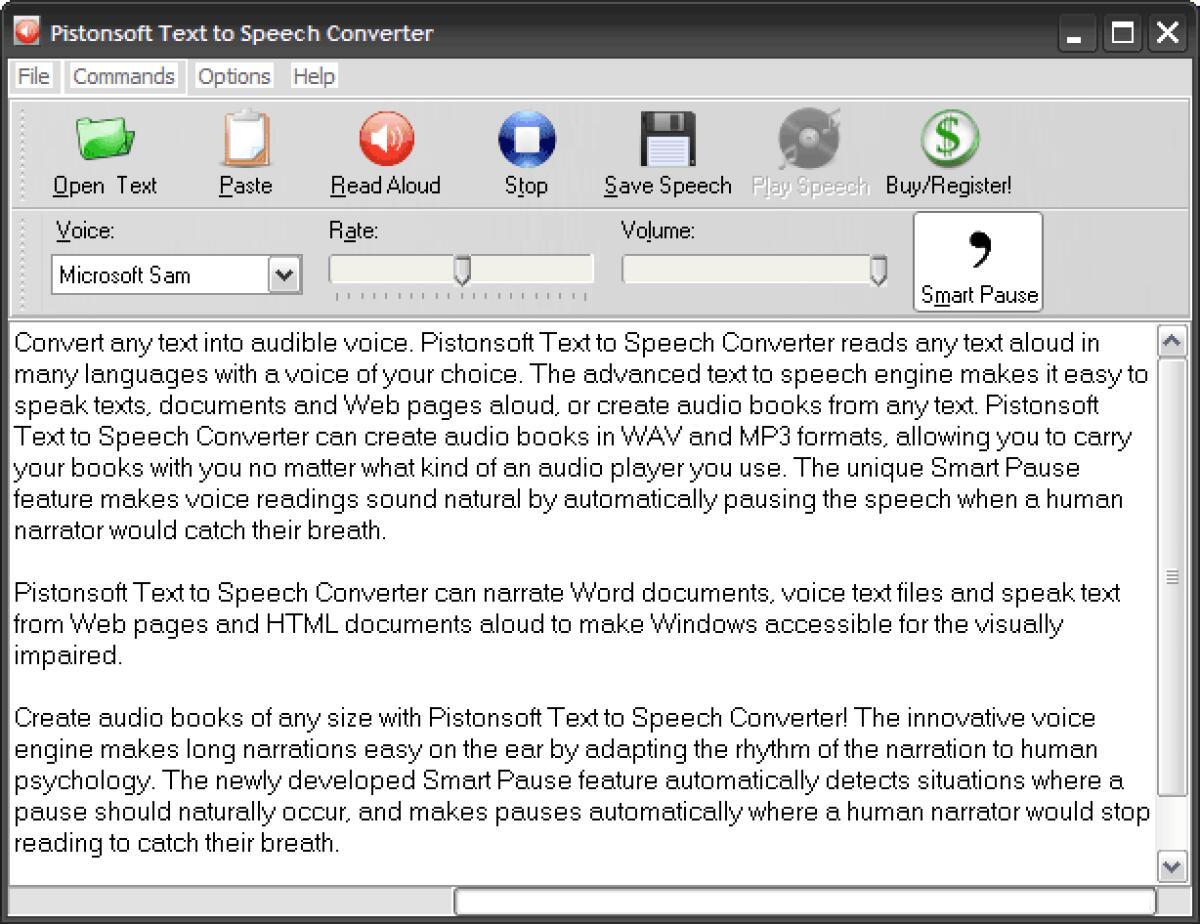
Task: Open the Commands menu
Action: coord(124,76)
